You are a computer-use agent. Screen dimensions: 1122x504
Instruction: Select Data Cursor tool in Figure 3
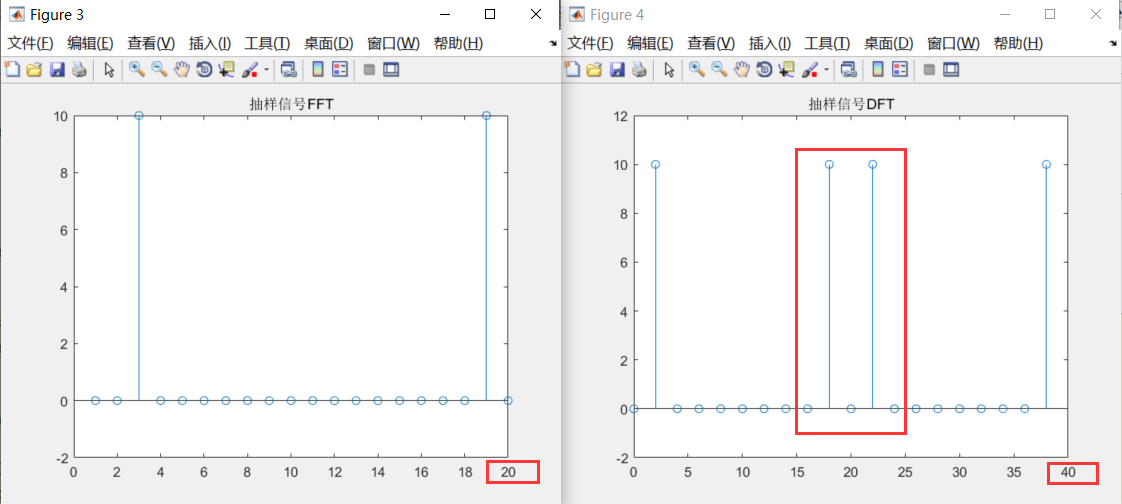click(227, 69)
